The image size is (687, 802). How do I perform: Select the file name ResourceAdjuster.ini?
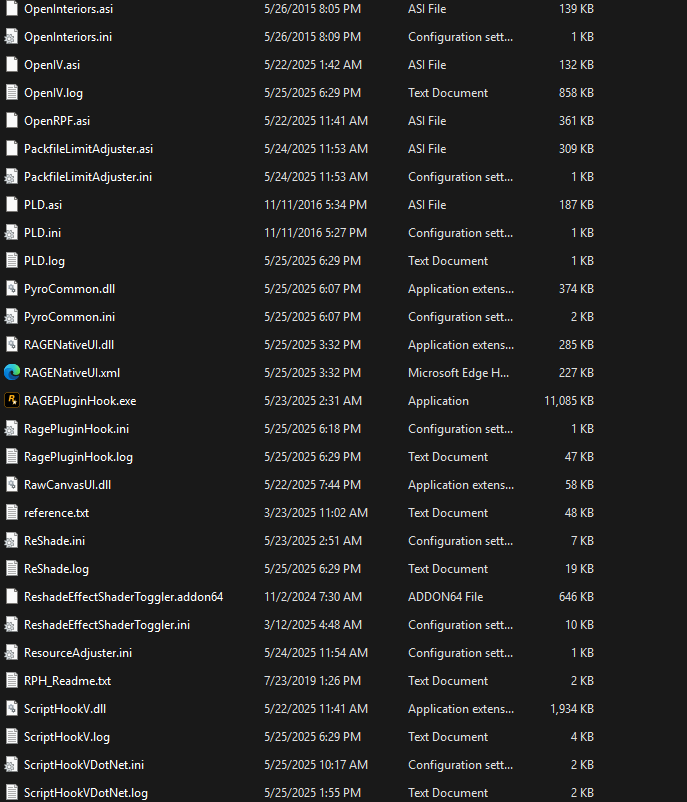(78, 653)
